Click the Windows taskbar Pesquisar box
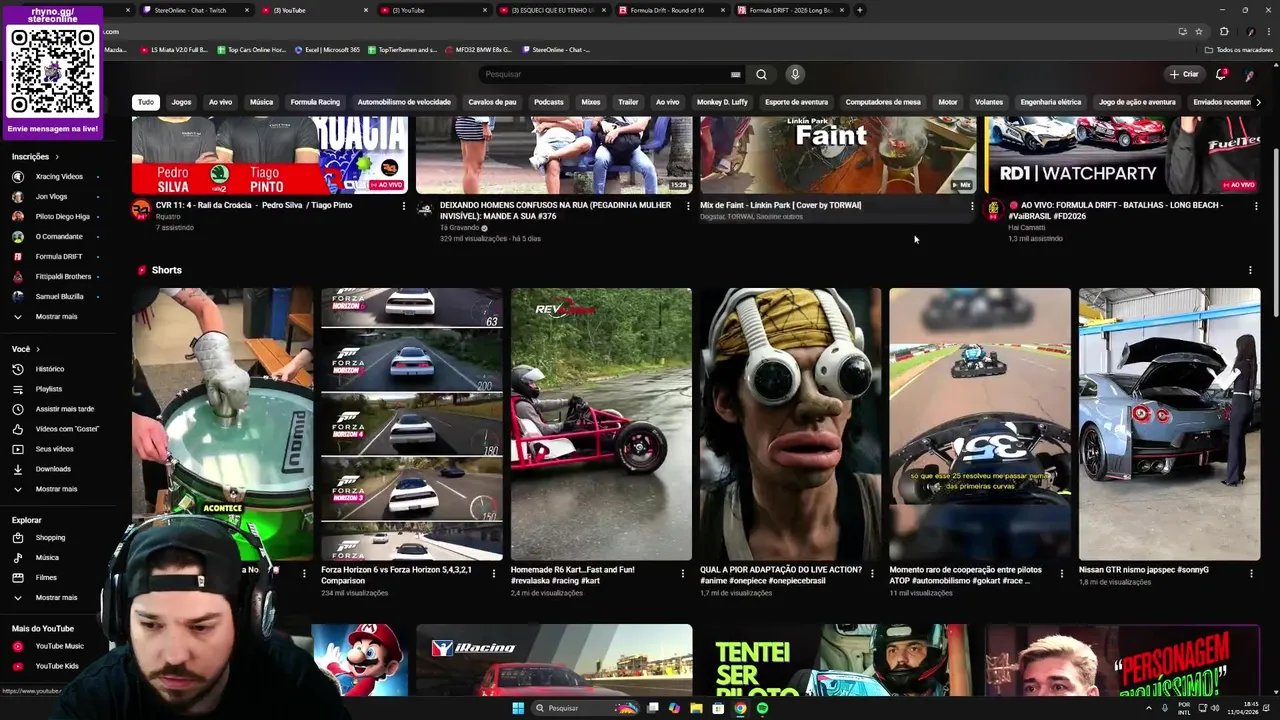Screen dimensions: 1280x720 585,708
